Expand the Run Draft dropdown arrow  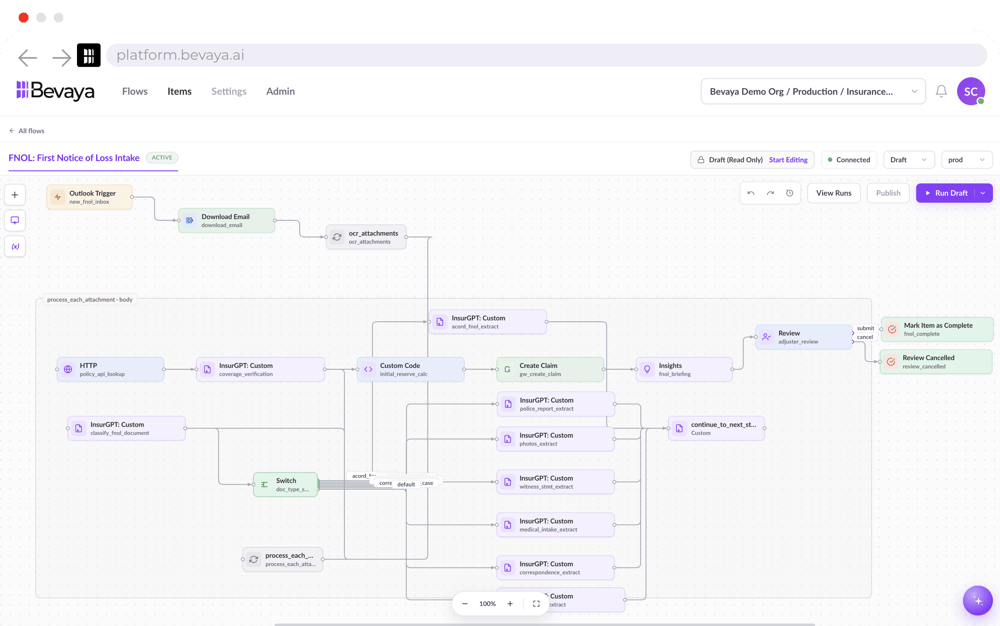click(x=983, y=193)
